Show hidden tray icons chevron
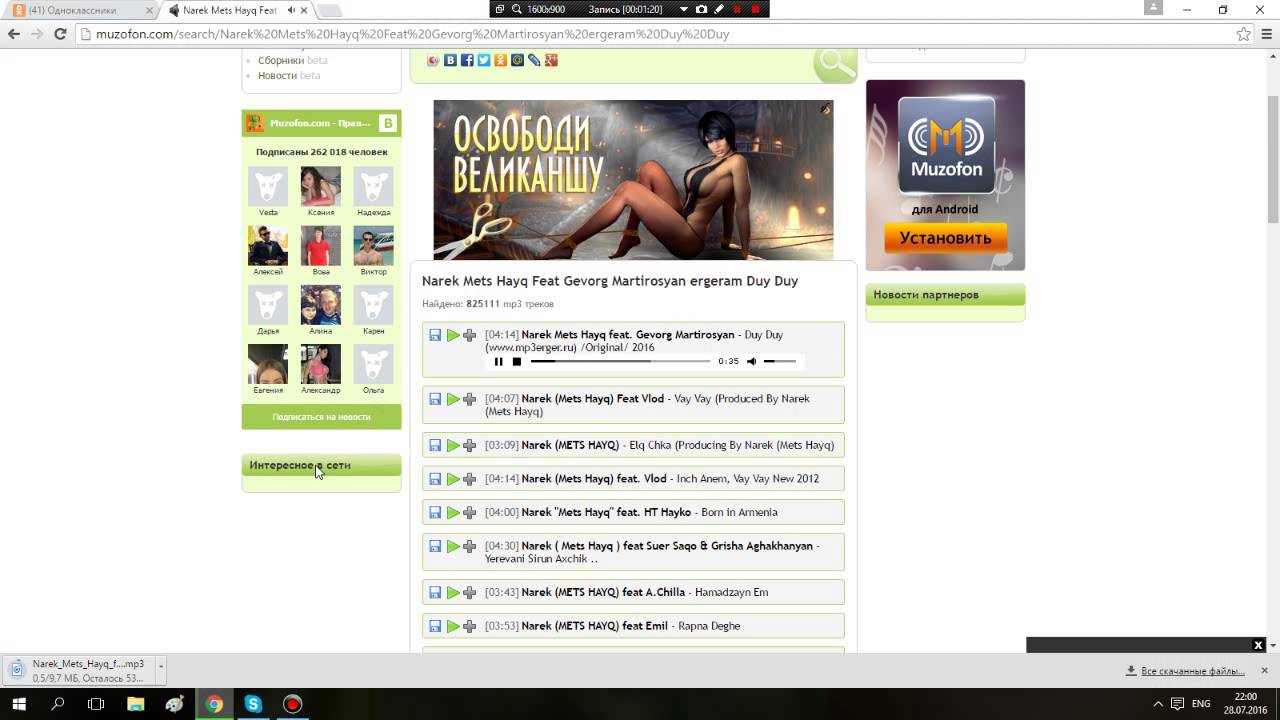 click(1158, 704)
